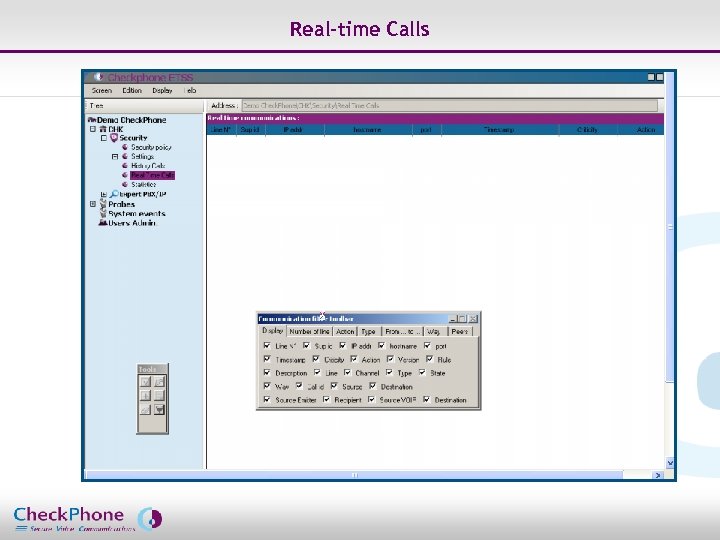Click the icon beside History Calls
The width and height of the screenshot is (720, 540).
point(125,165)
